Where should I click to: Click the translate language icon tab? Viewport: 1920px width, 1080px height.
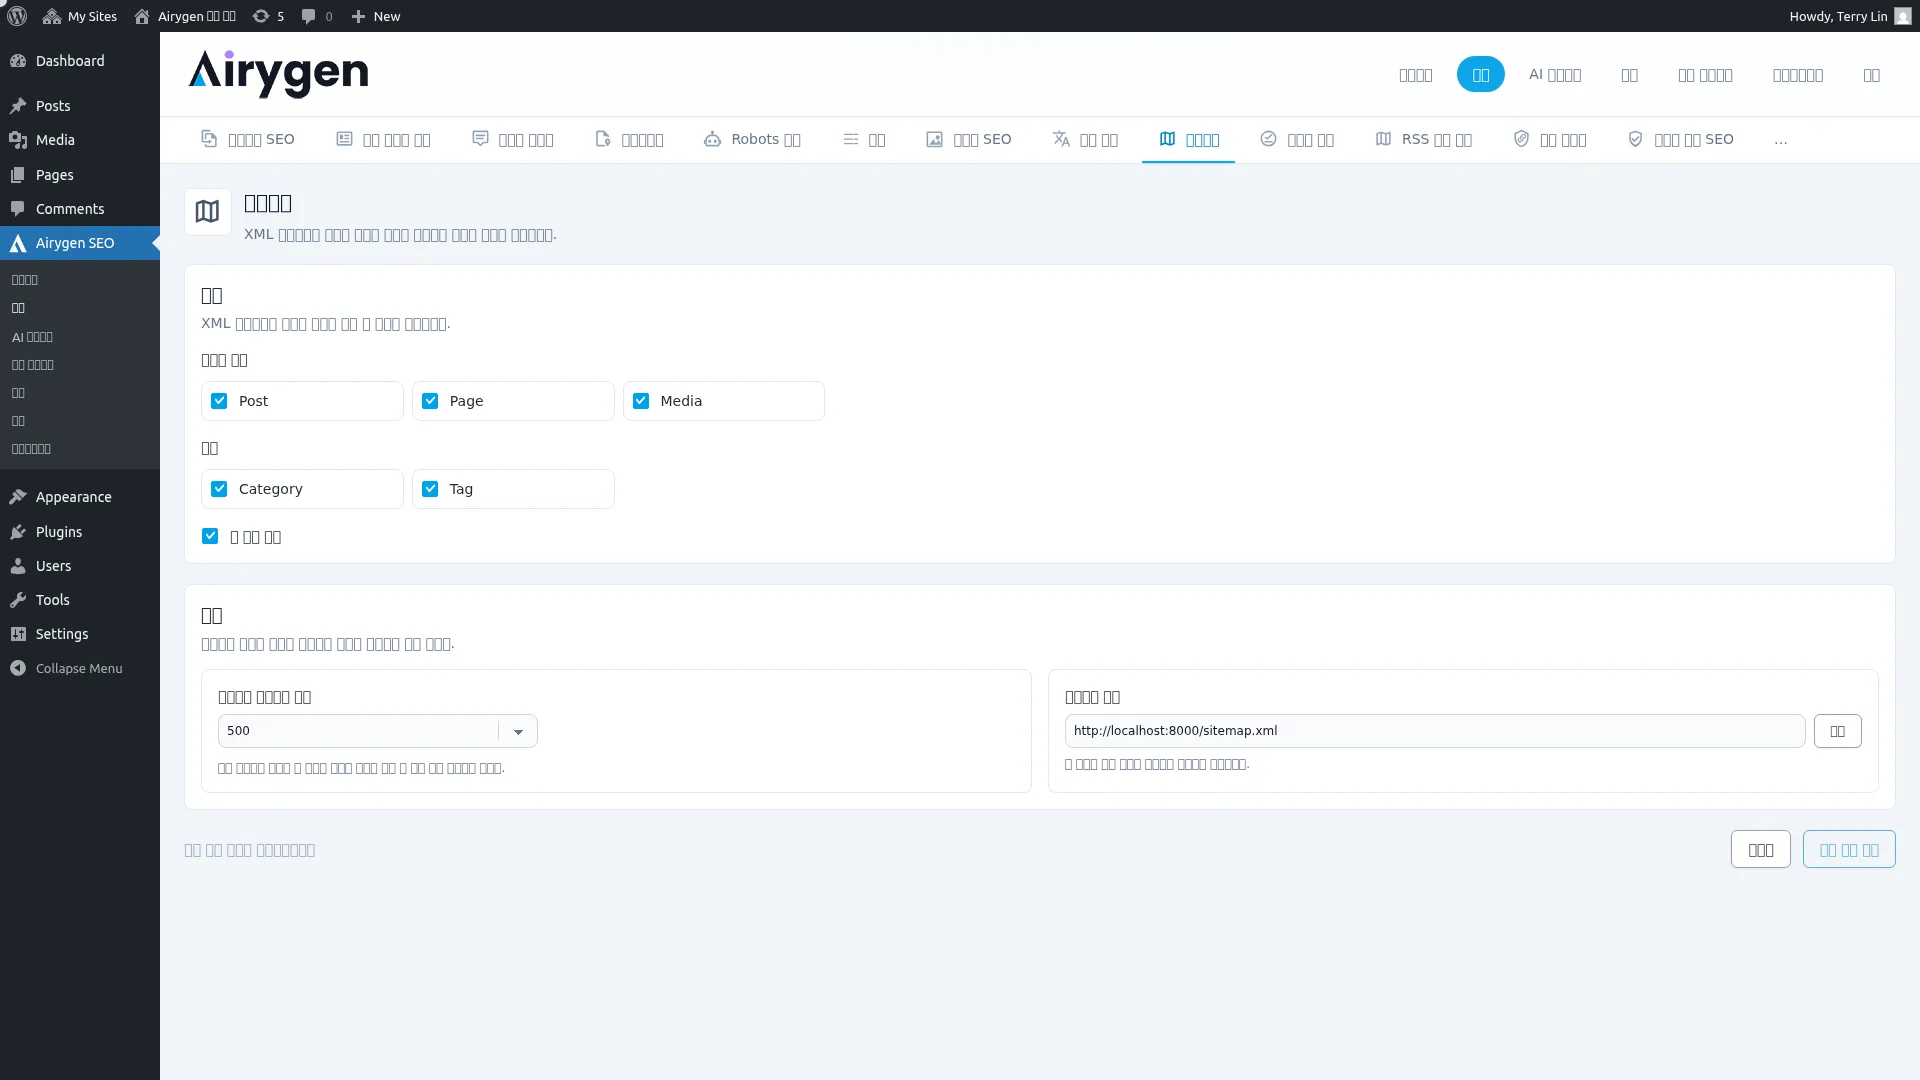1061,139
